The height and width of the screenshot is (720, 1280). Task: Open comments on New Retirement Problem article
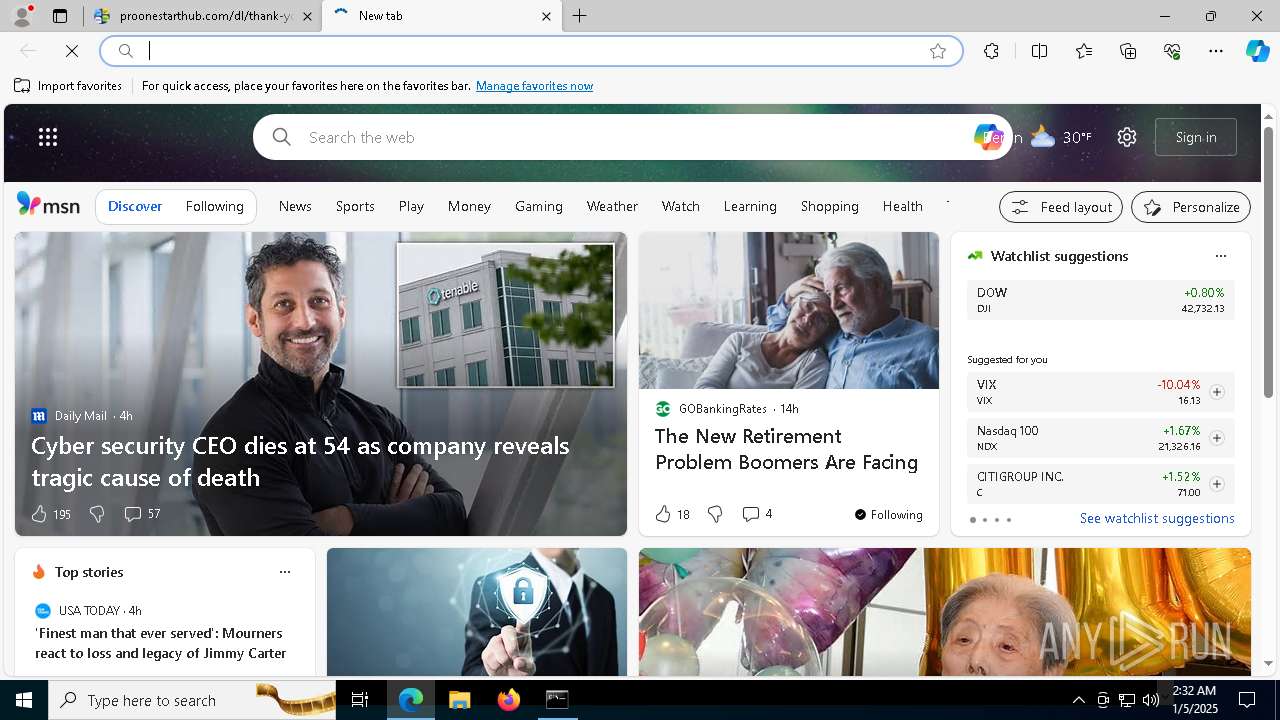[x=757, y=514]
